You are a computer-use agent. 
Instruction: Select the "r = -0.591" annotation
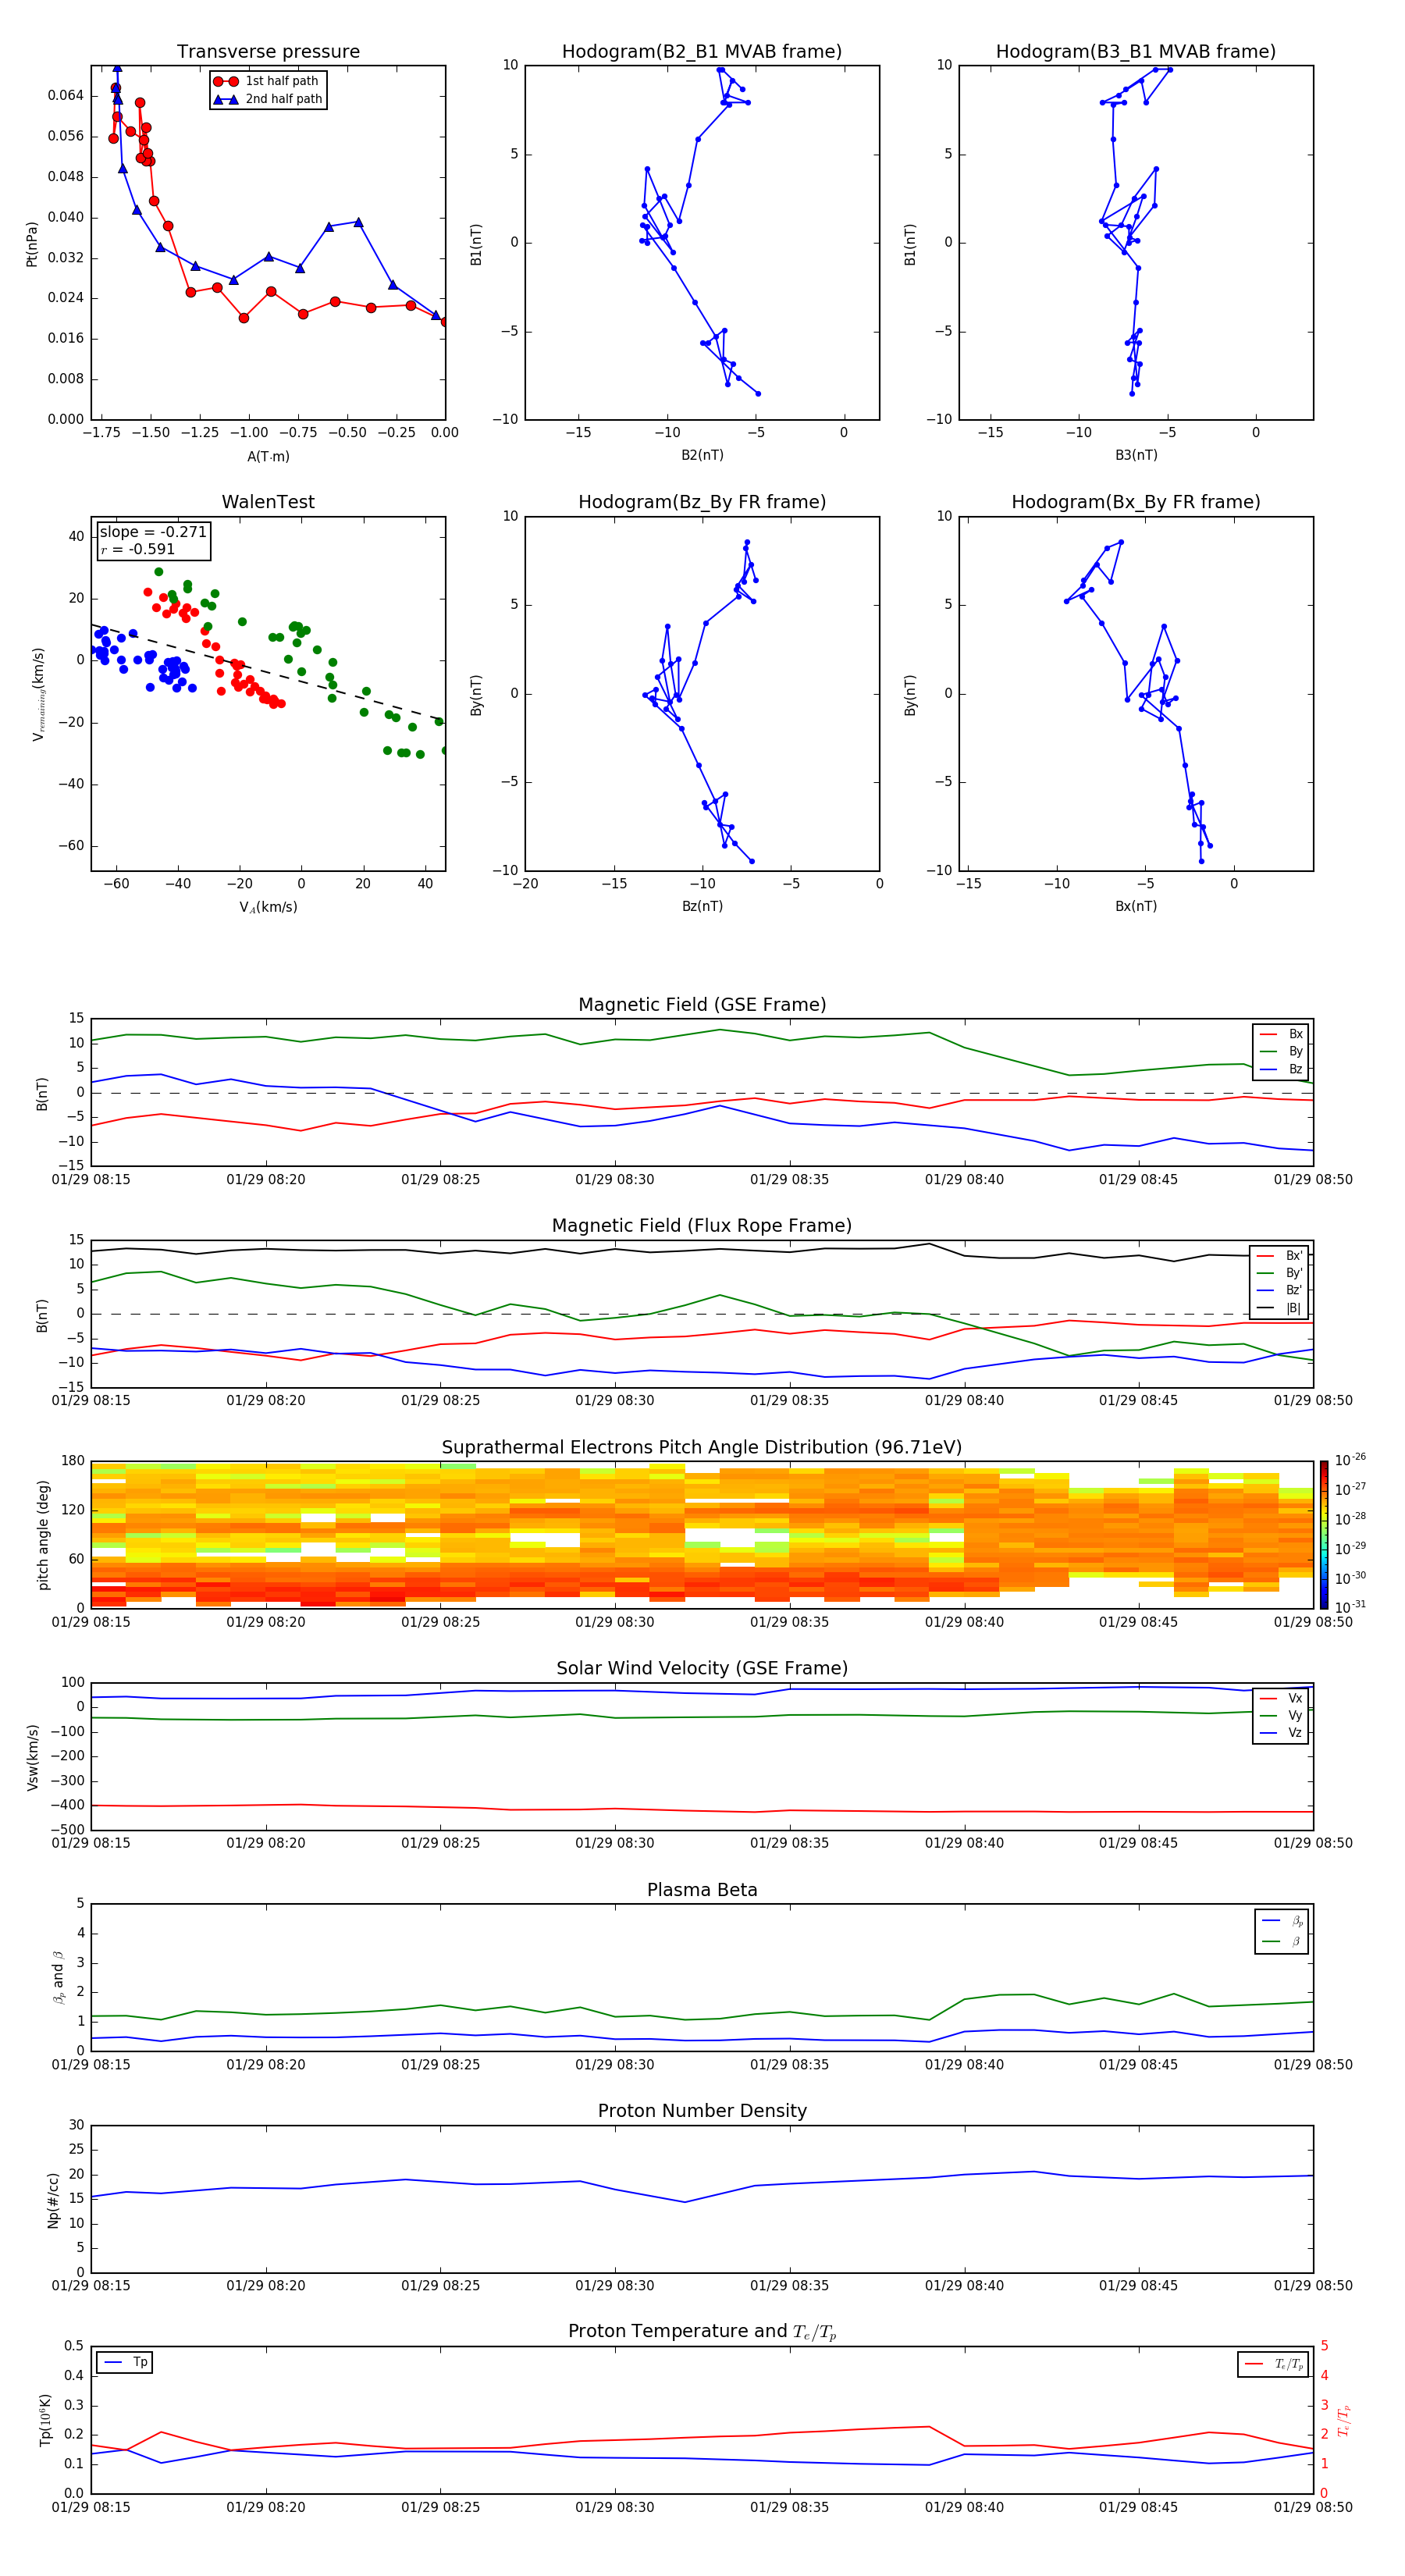pos(138,549)
